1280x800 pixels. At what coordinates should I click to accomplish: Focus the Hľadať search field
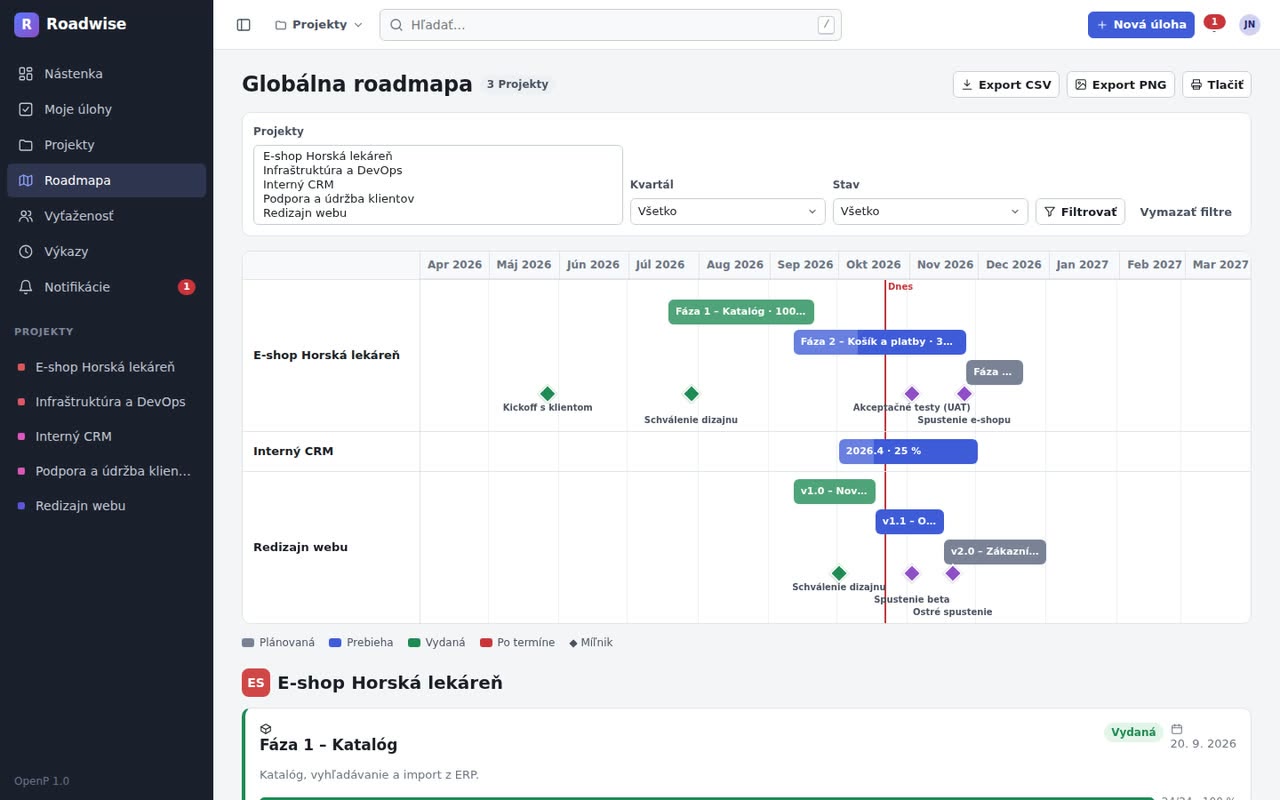pos(610,25)
